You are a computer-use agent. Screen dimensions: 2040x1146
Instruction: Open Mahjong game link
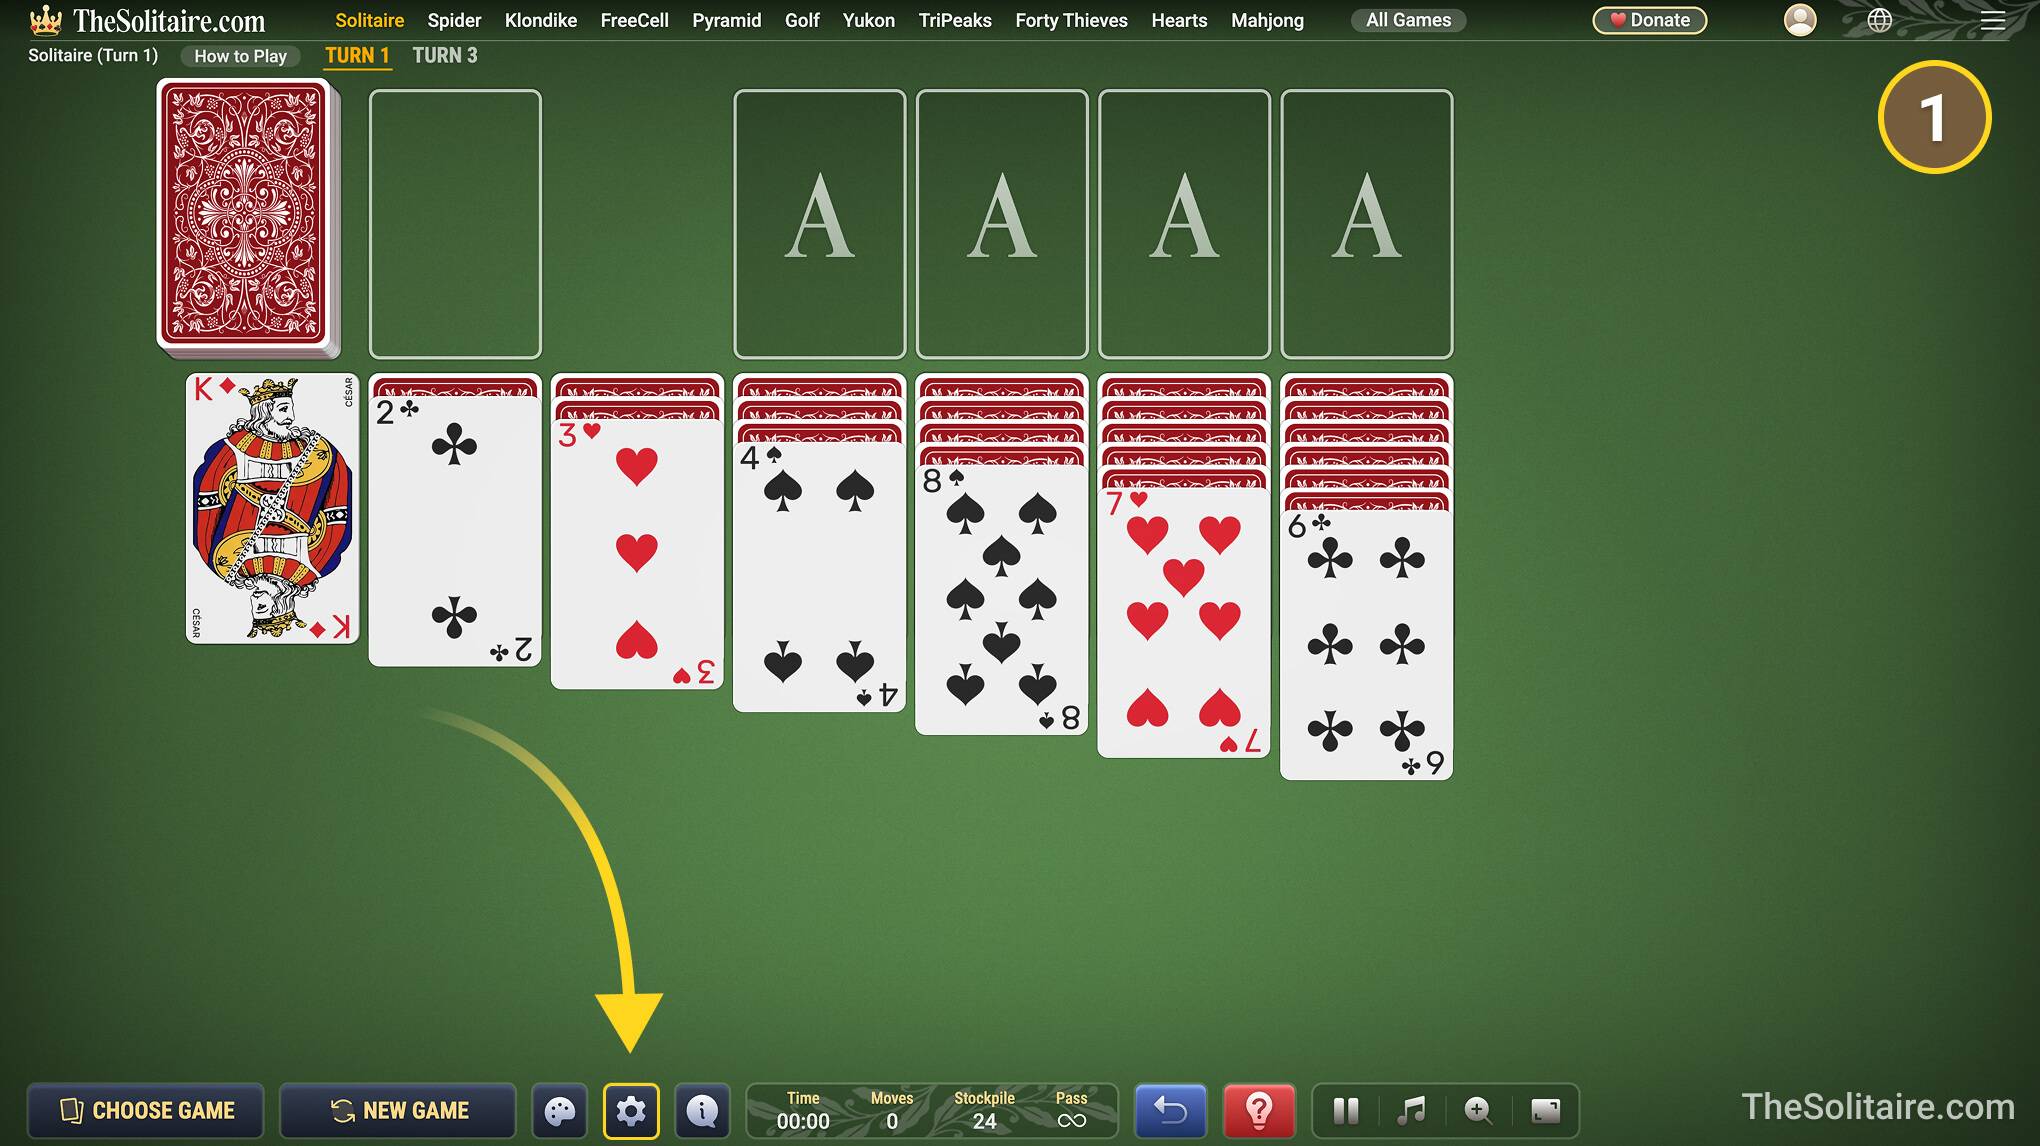[x=1267, y=20]
